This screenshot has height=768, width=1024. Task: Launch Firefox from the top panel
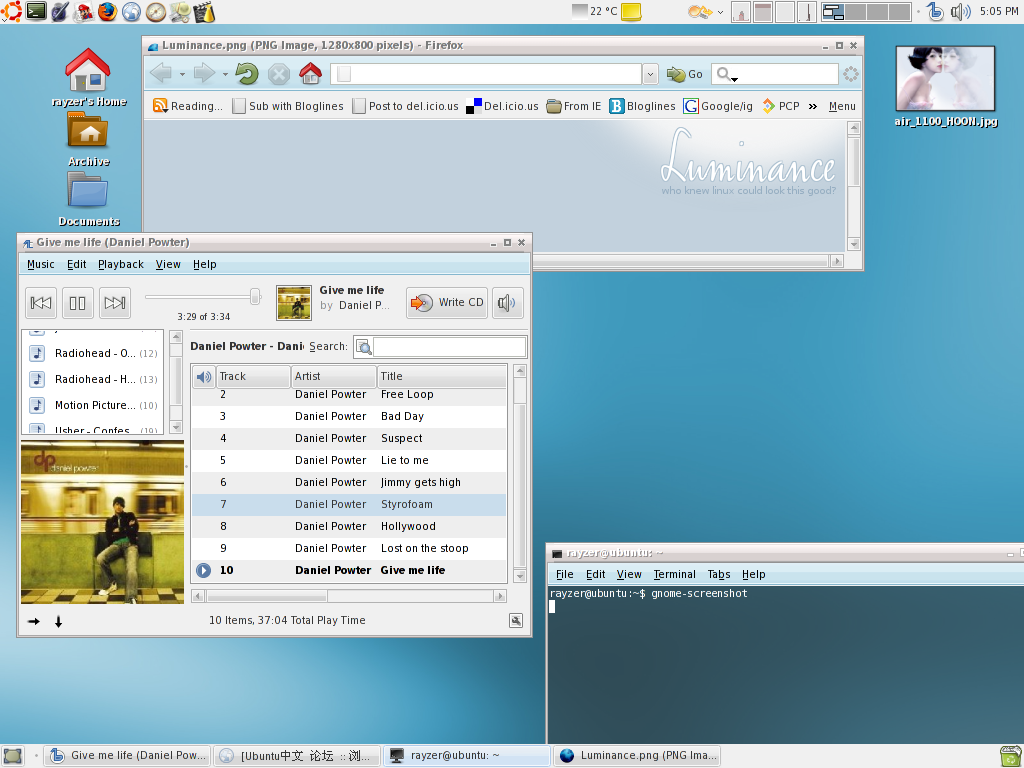(x=108, y=11)
